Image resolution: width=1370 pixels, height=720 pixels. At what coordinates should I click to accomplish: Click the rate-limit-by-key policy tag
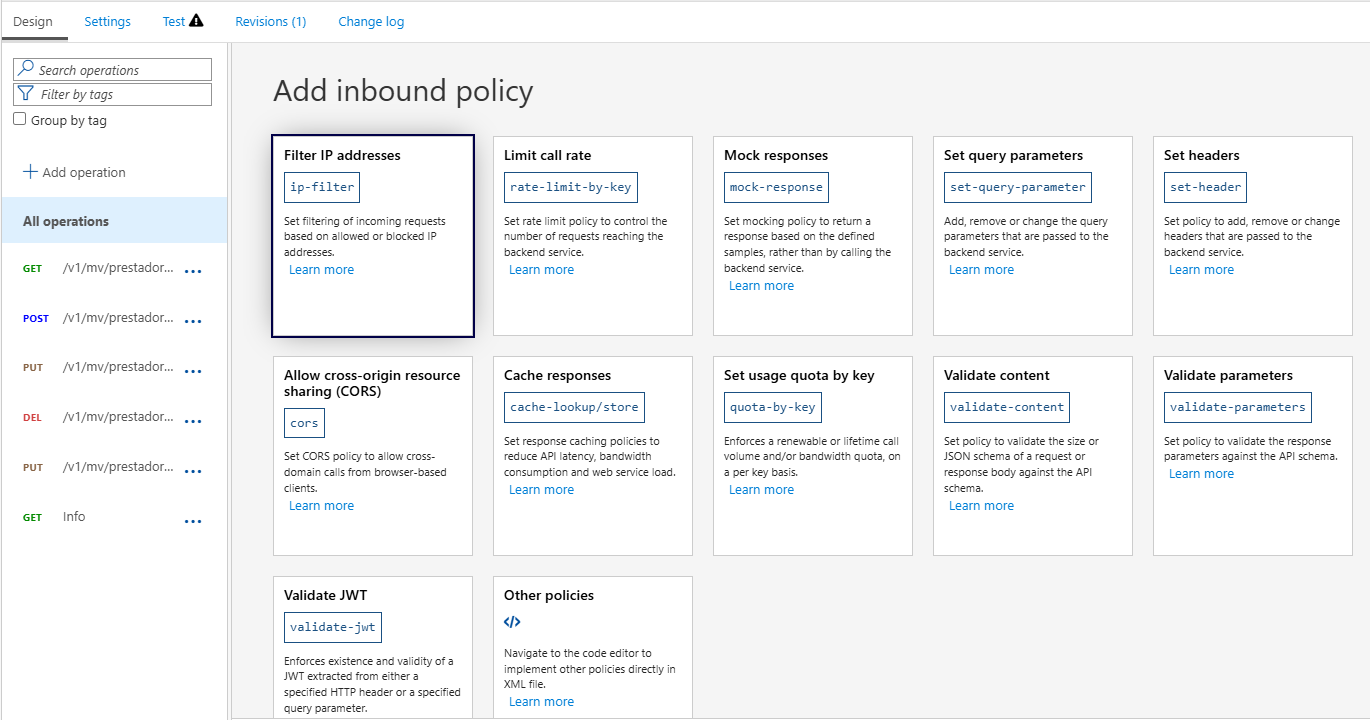pyautogui.click(x=571, y=187)
